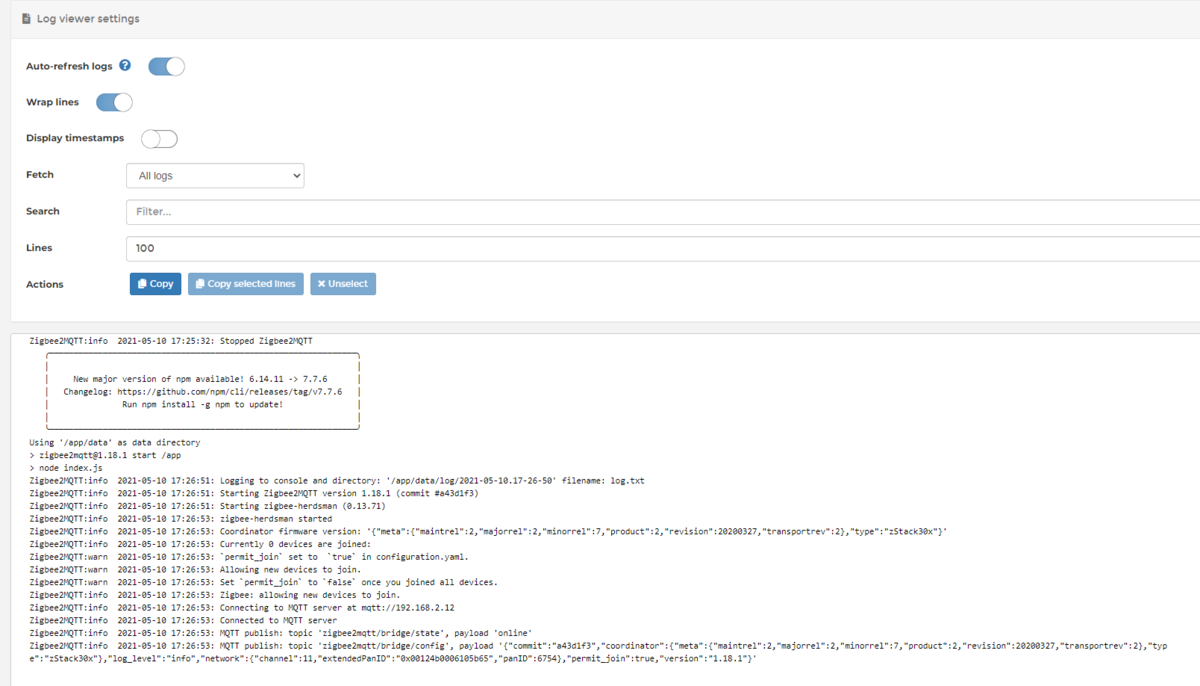This screenshot has height=686, width=1200.
Task: Click the 'Auto-refresh logs' label
Action: (69, 66)
